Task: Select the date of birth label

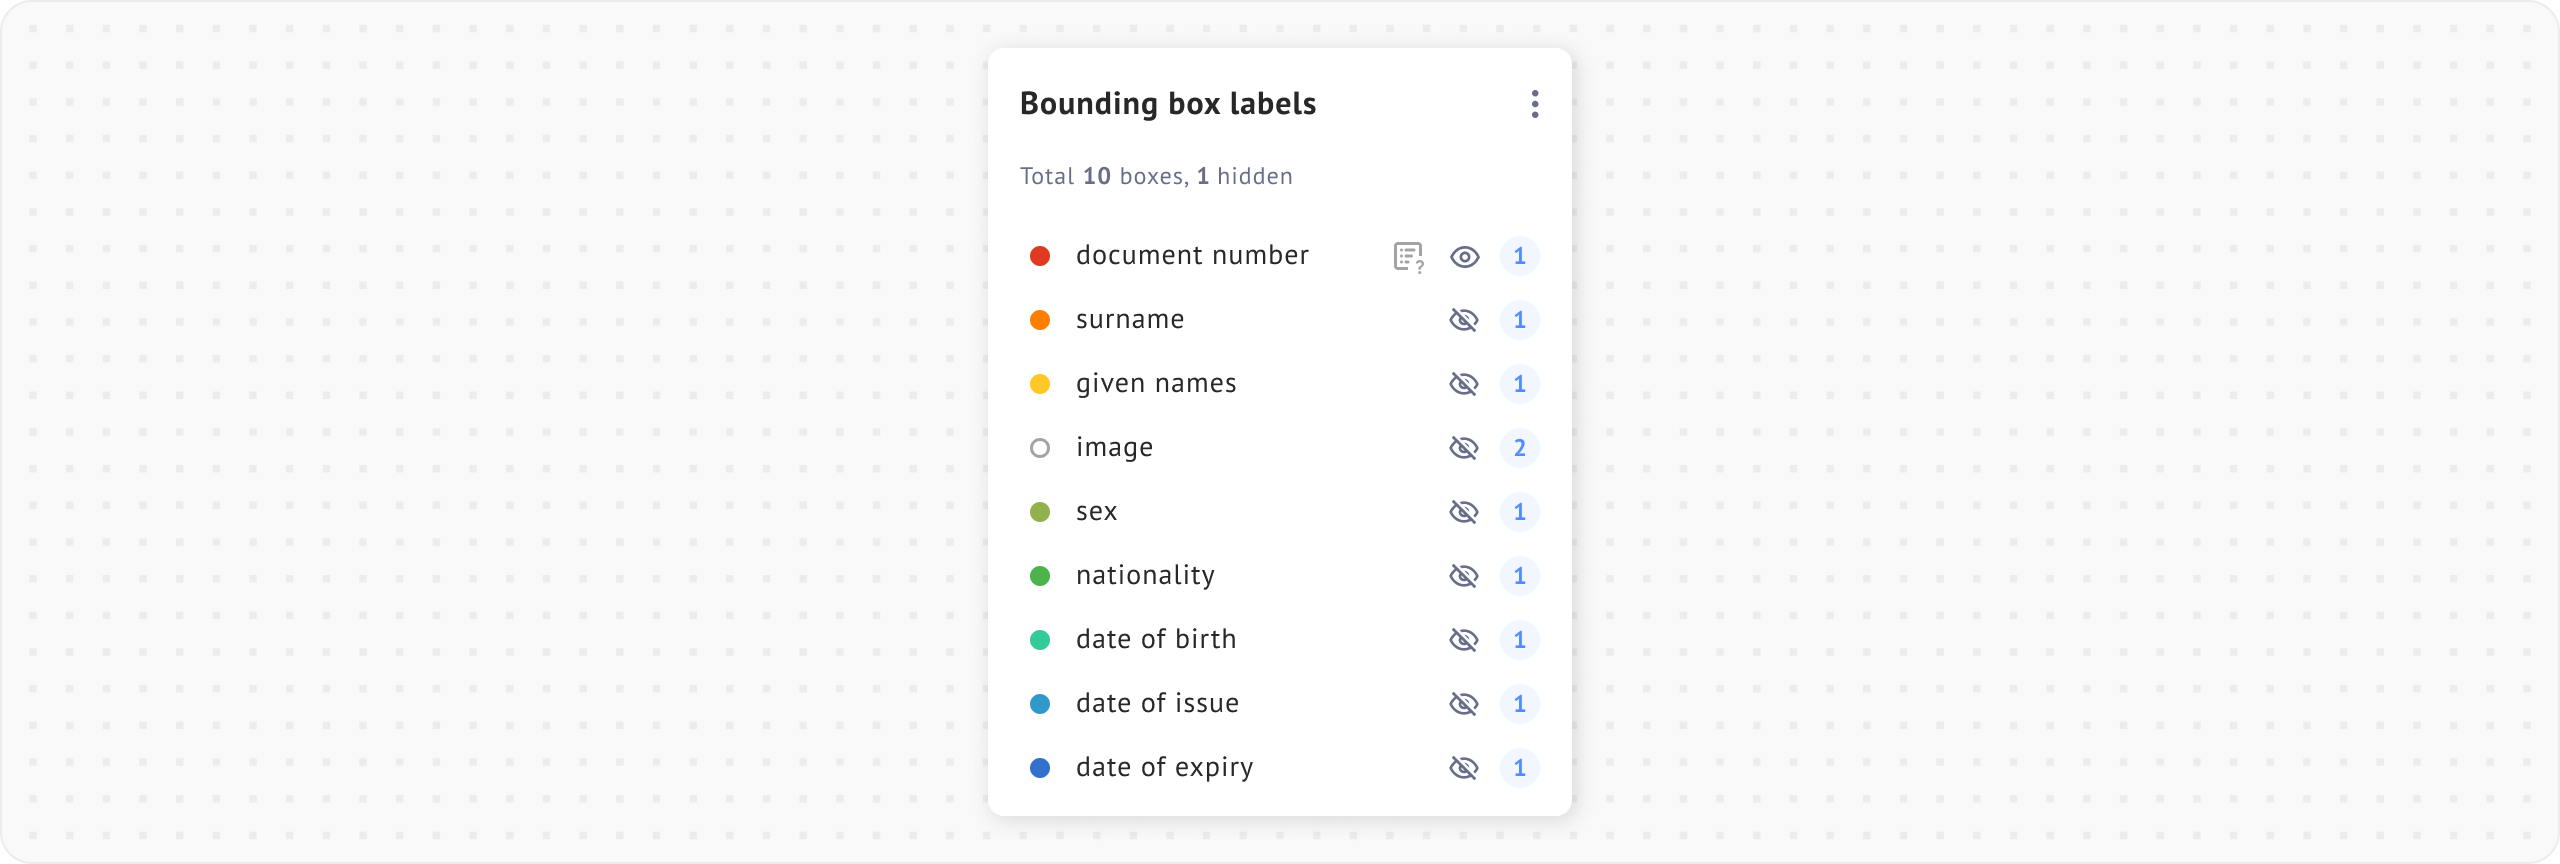Action: click(x=1156, y=640)
